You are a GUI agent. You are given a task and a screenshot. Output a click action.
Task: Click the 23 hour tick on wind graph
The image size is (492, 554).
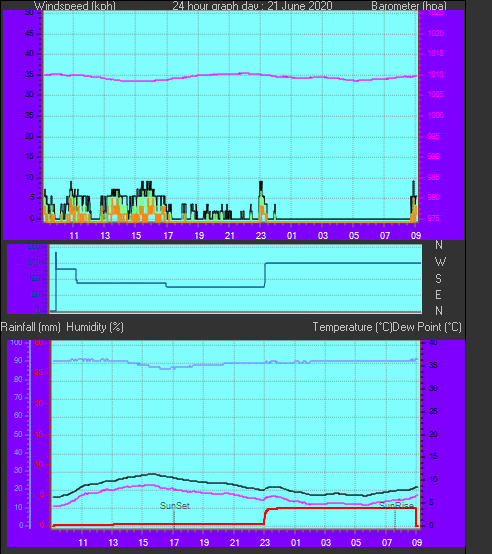pos(261,236)
